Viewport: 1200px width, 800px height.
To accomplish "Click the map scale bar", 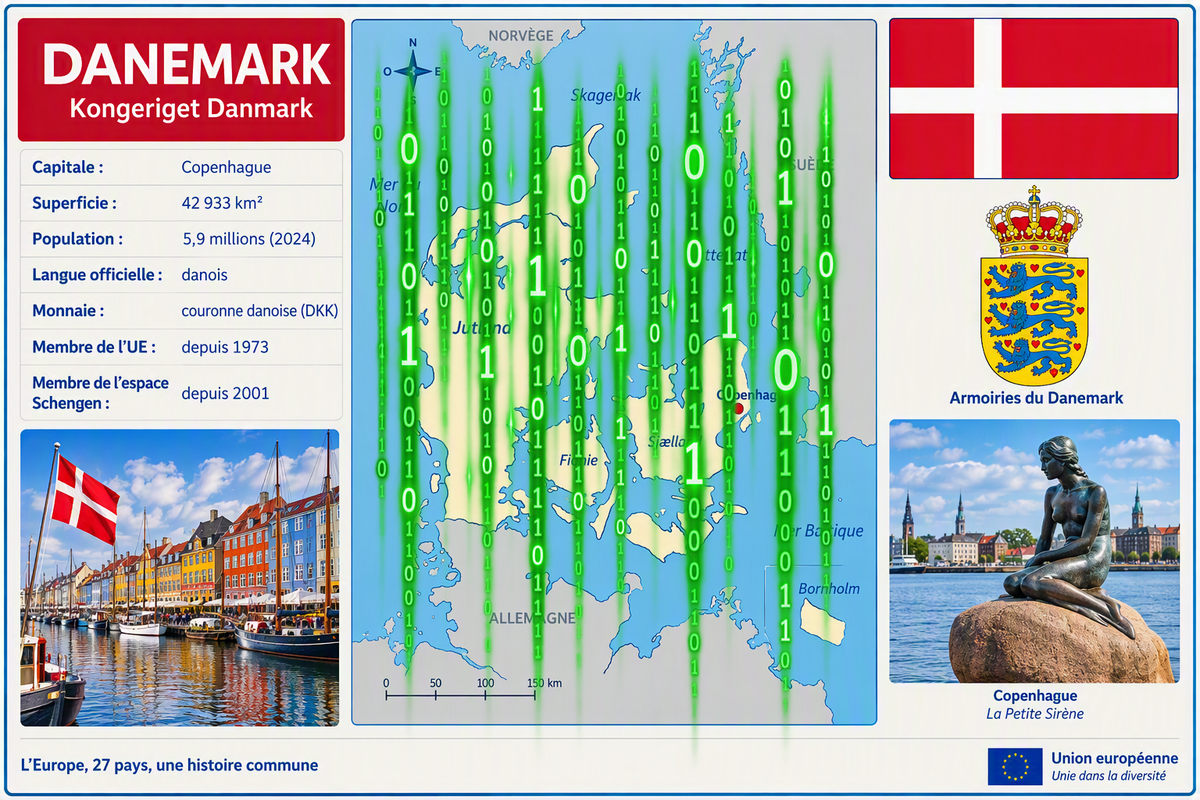I will point(473,688).
